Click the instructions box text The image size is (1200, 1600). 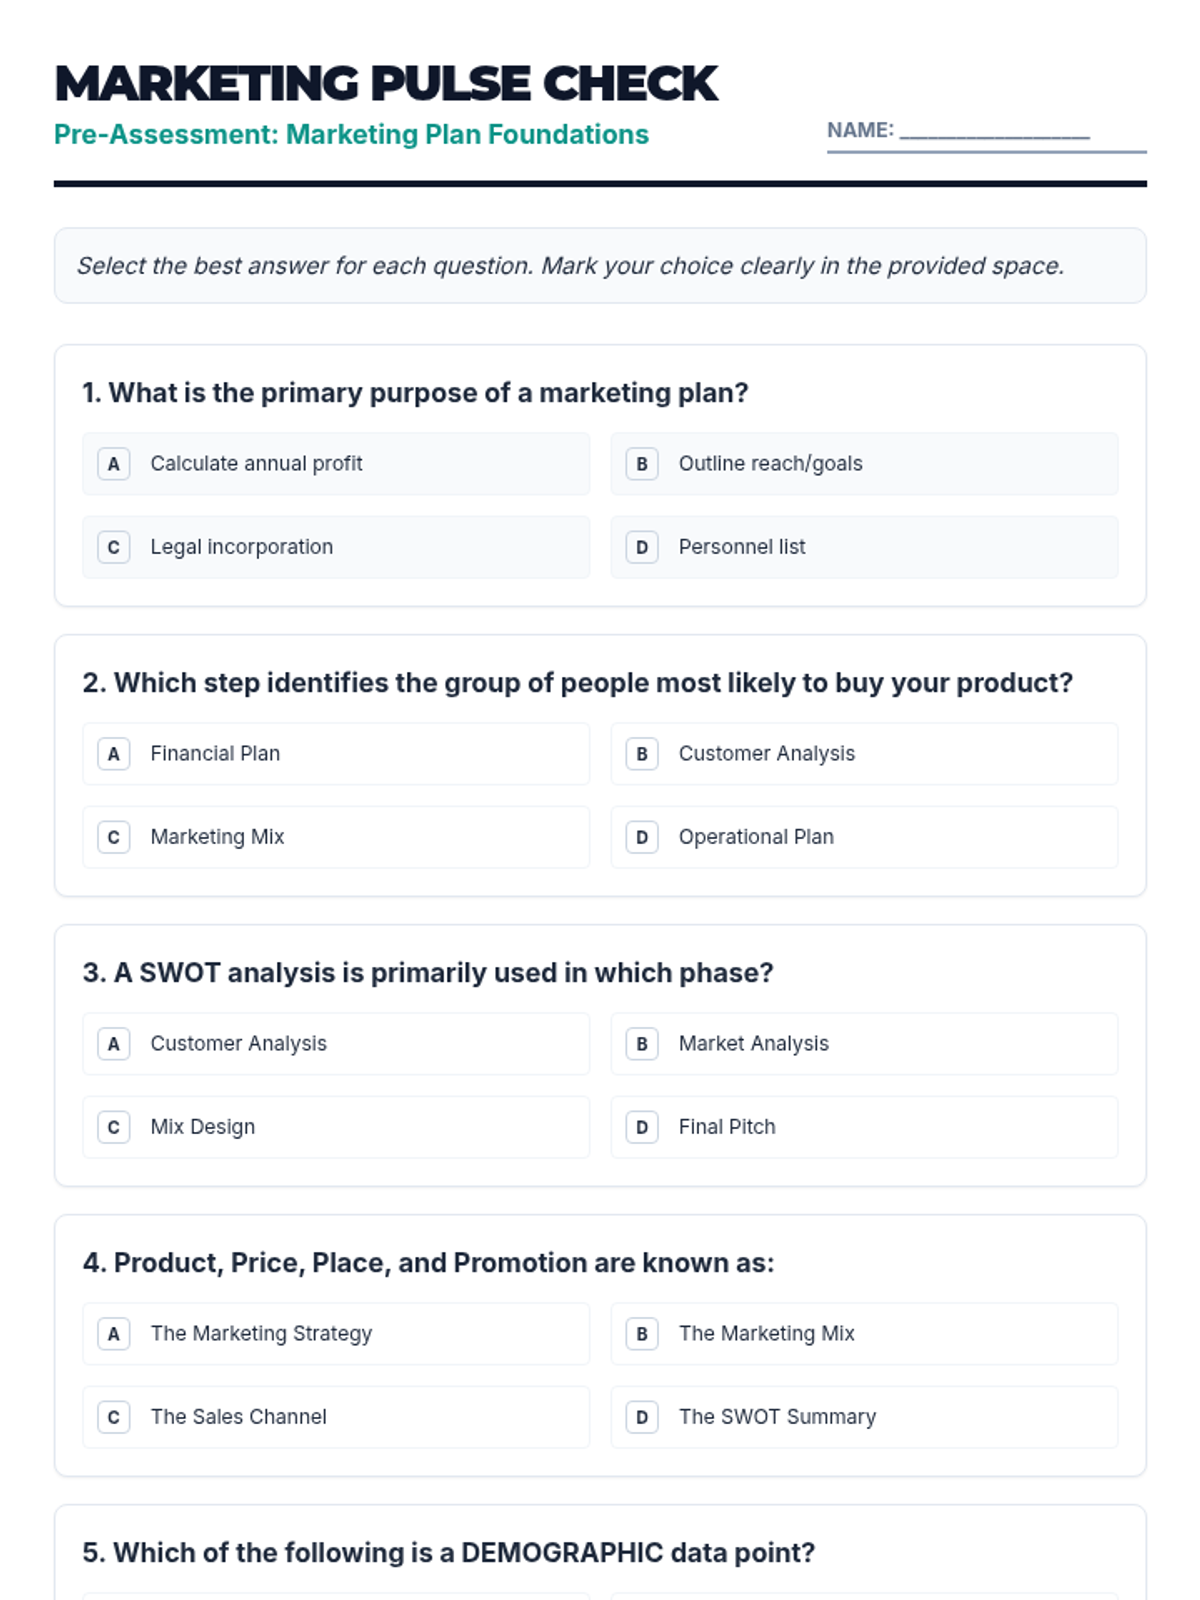pyautogui.click(x=571, y=266)
